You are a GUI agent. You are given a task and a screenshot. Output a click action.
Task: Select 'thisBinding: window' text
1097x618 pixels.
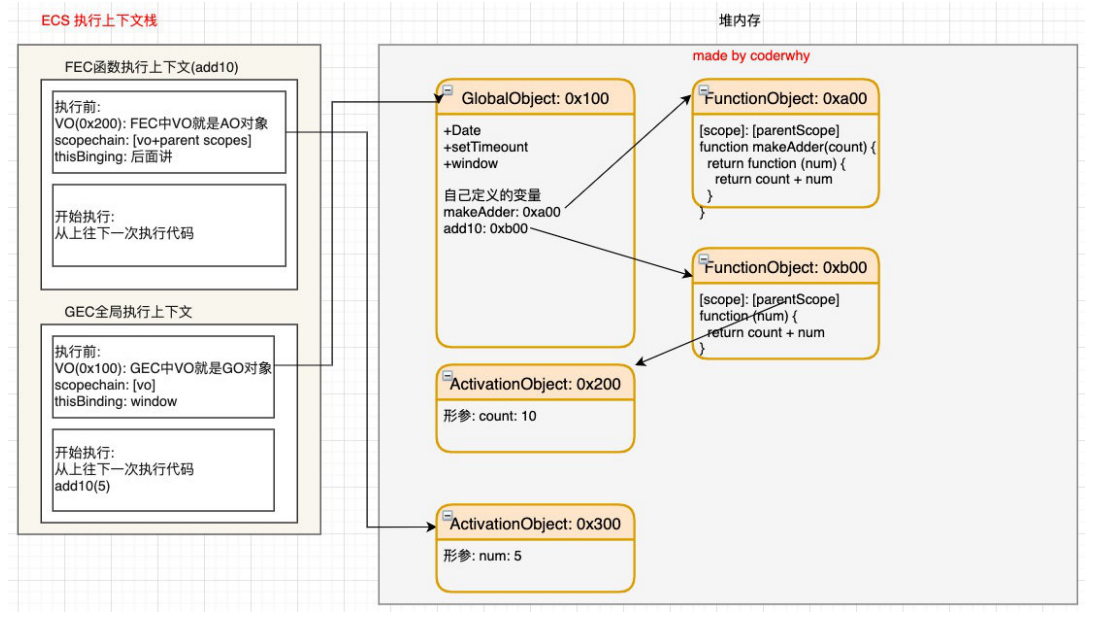pyautogui.click(x=115, y=402)
